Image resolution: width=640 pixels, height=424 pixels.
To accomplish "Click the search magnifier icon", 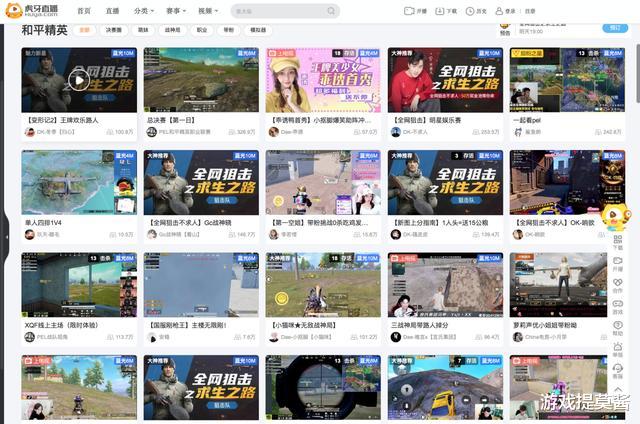I will click(x=331, y=11).
